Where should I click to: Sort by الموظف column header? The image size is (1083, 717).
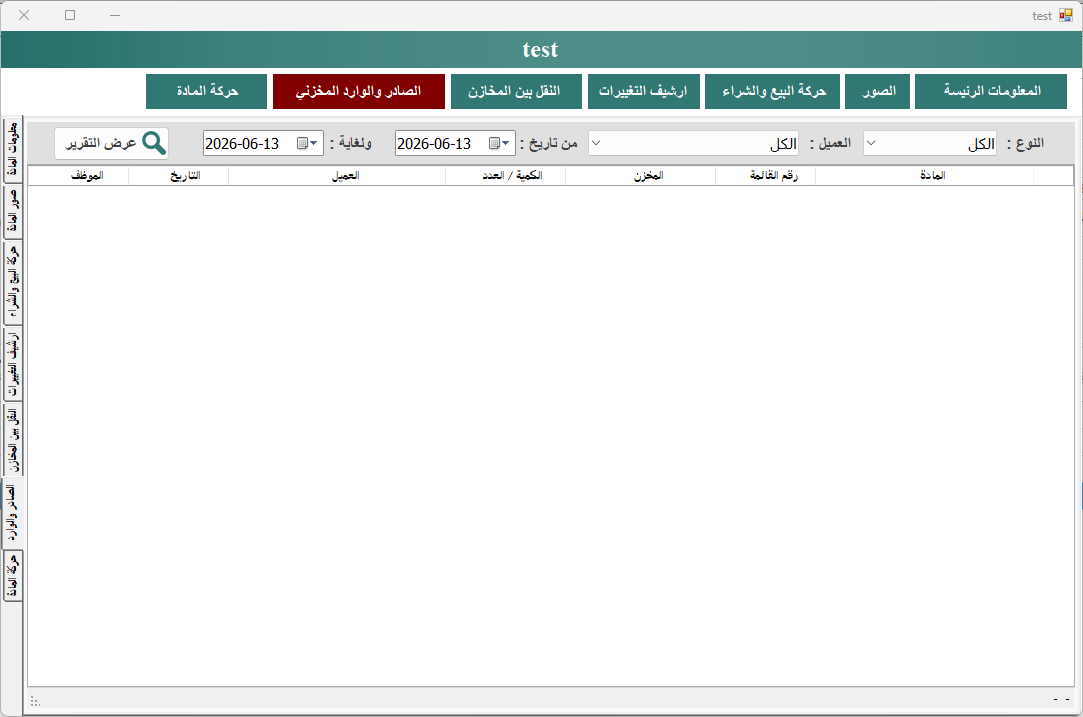(x=78, y=175)
